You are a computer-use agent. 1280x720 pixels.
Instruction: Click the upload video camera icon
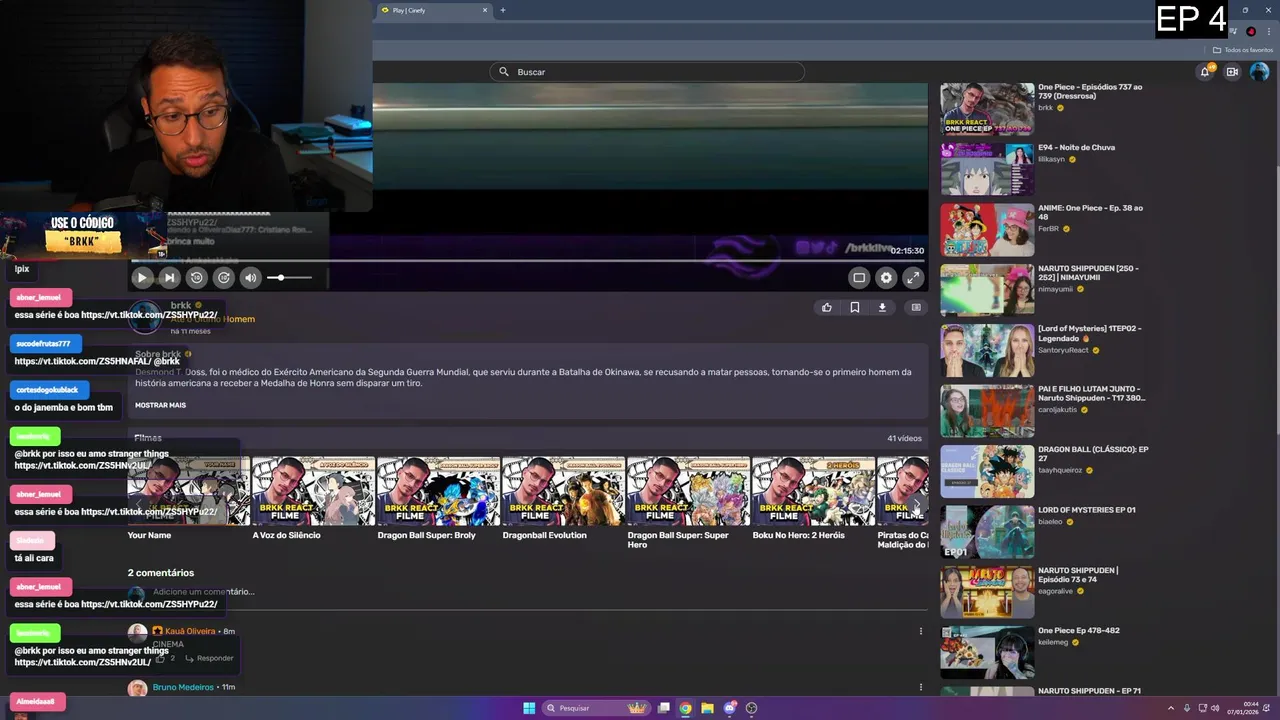[x=1232, y=72]
